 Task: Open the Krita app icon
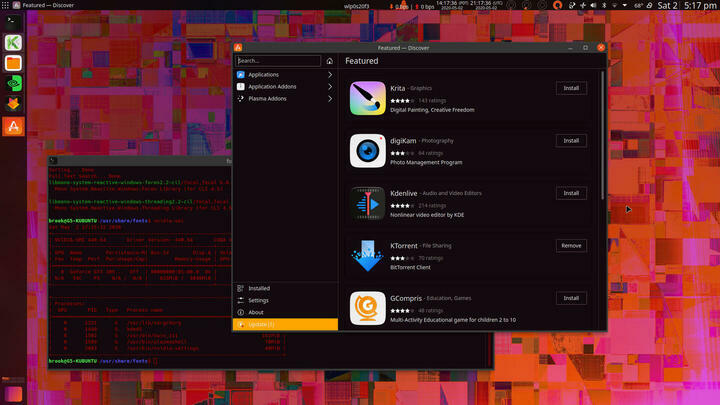(x=367, y=98)
